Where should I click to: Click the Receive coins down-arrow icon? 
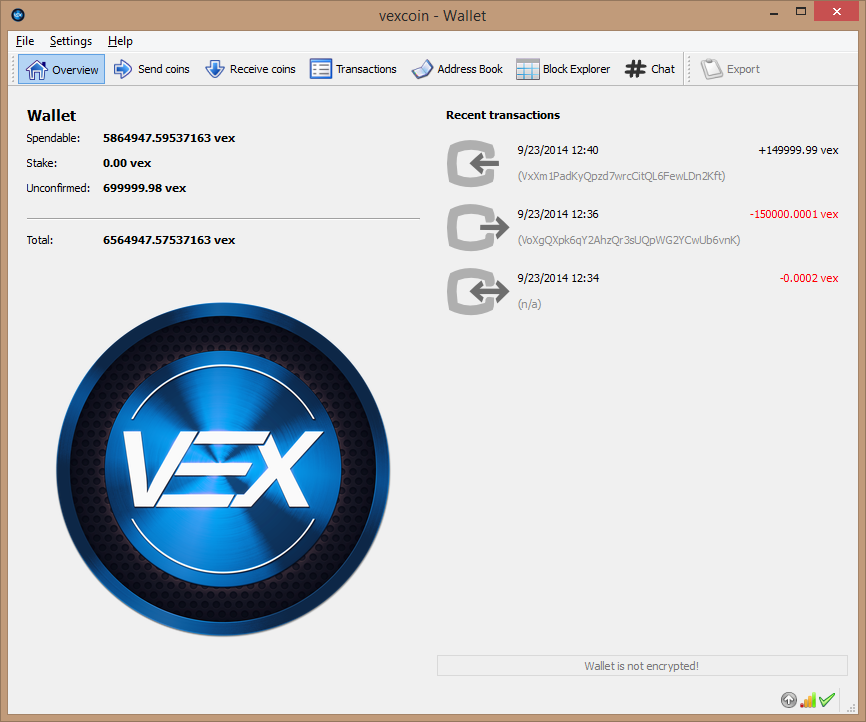click(x=215, y=69)
